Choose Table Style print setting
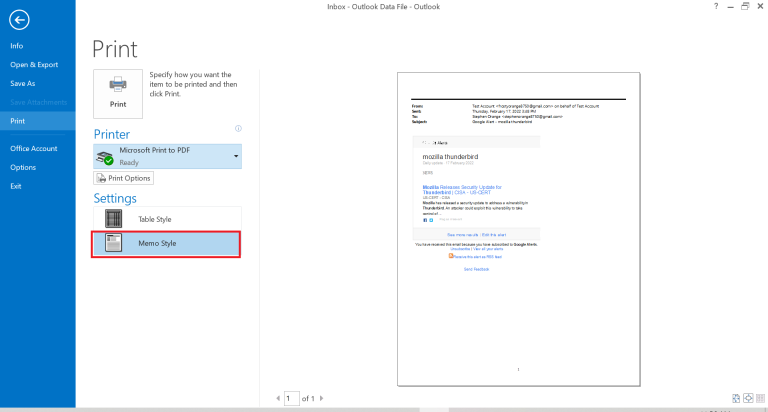768x412 pixels. pos(167,219)
